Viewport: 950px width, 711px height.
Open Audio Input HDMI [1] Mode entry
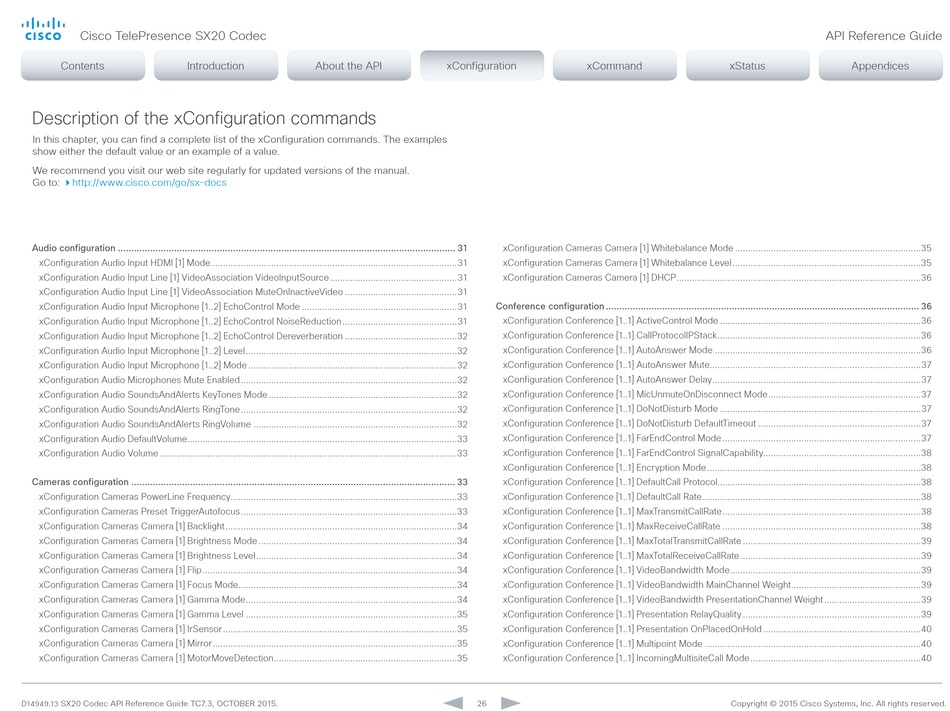pyautogui.click(x=253, y=263)
